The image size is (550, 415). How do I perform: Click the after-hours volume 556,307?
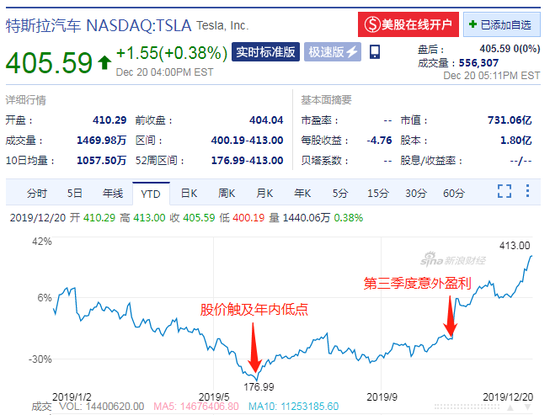(479, 63)
